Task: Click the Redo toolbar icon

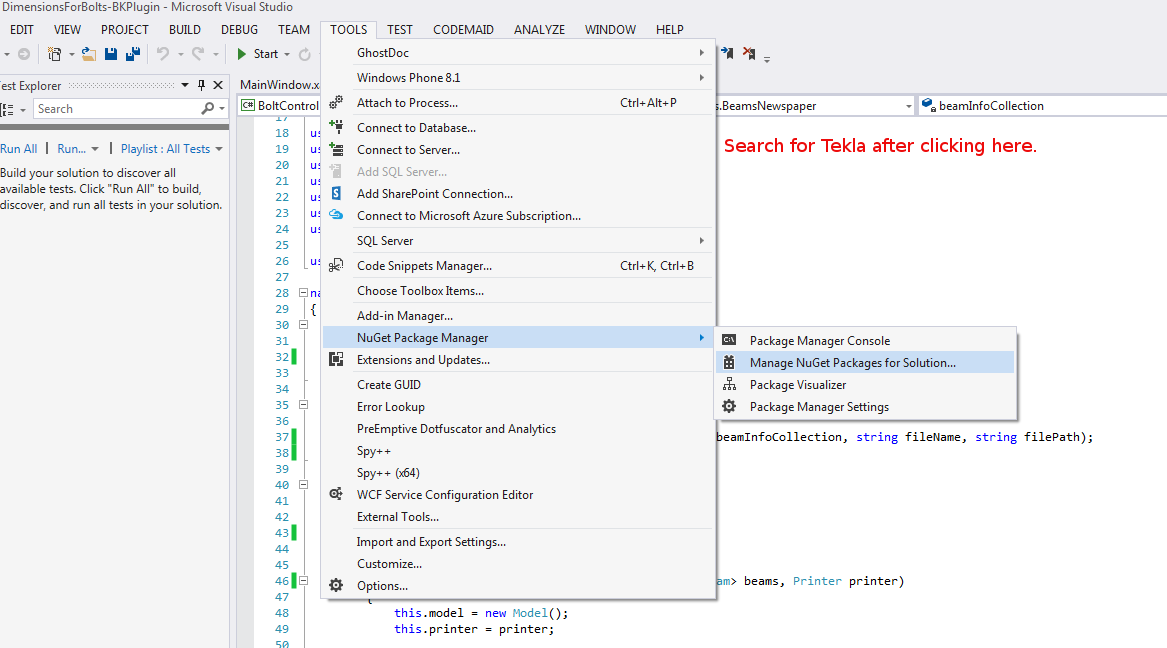Action: pyautogui.click(x=197, y=54)
